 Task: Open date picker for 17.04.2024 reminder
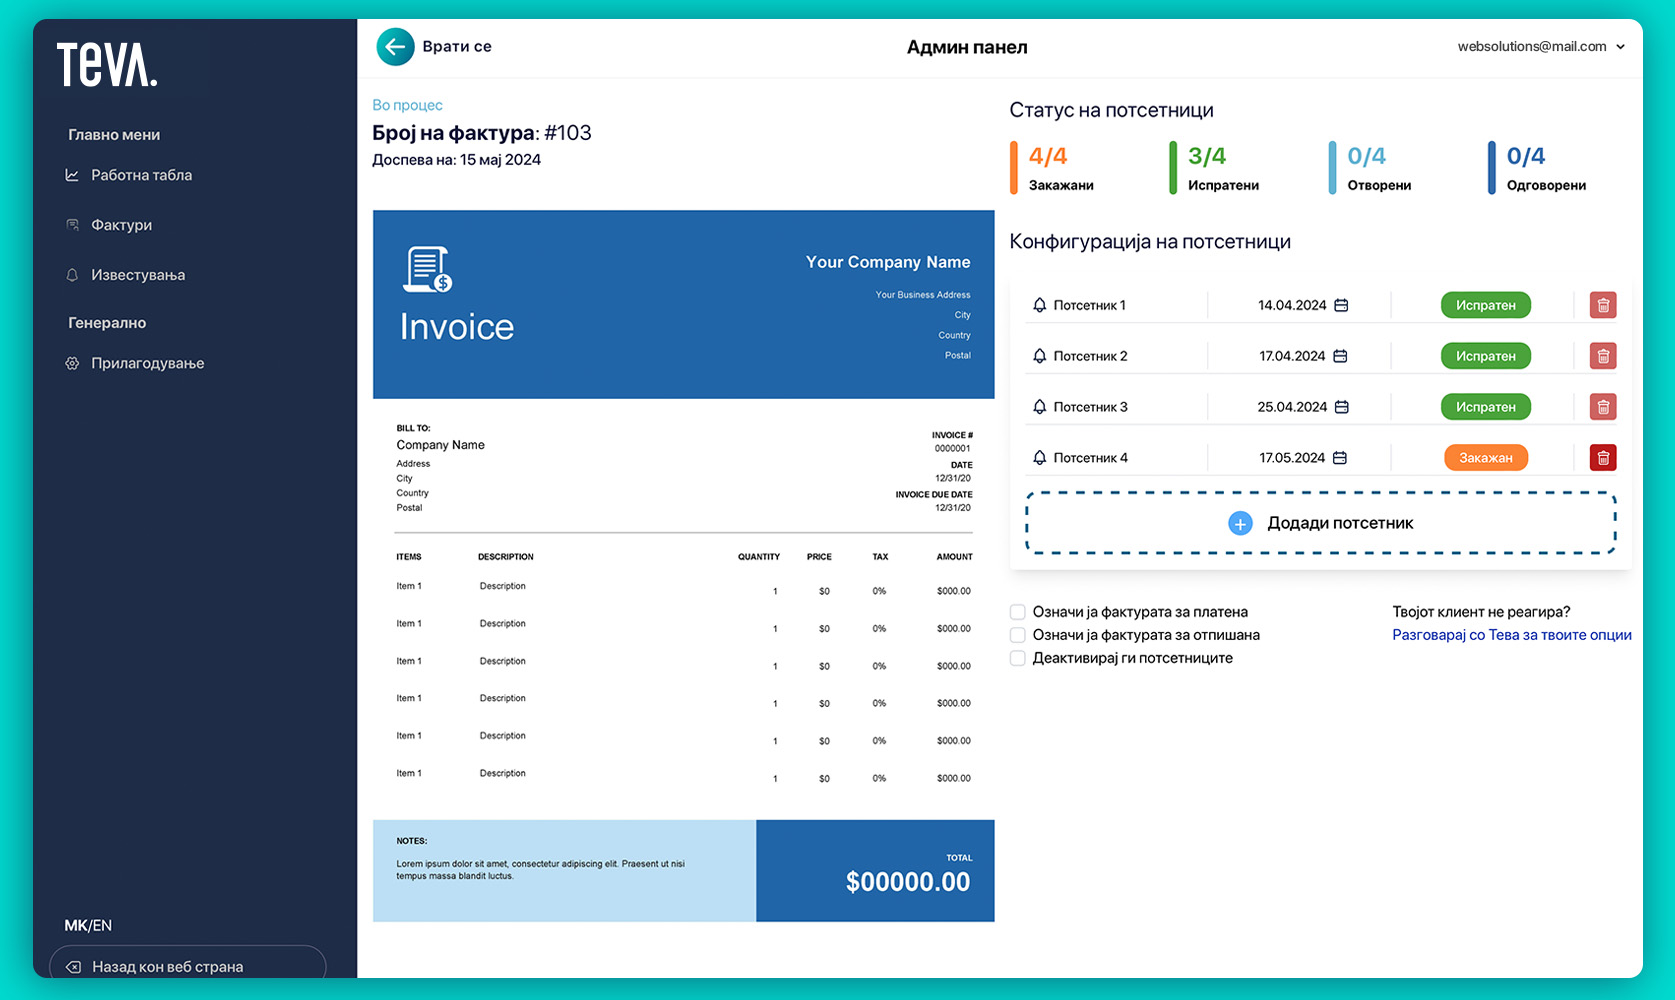pyautogui.click(x=1340, y=356)
